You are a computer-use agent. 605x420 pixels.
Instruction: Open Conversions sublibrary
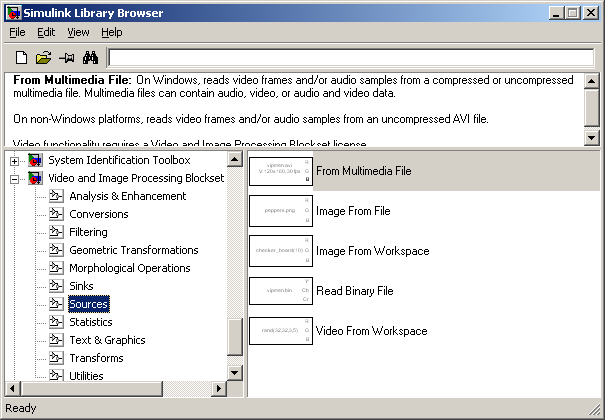pyautogui.click(x=99, y=214)
